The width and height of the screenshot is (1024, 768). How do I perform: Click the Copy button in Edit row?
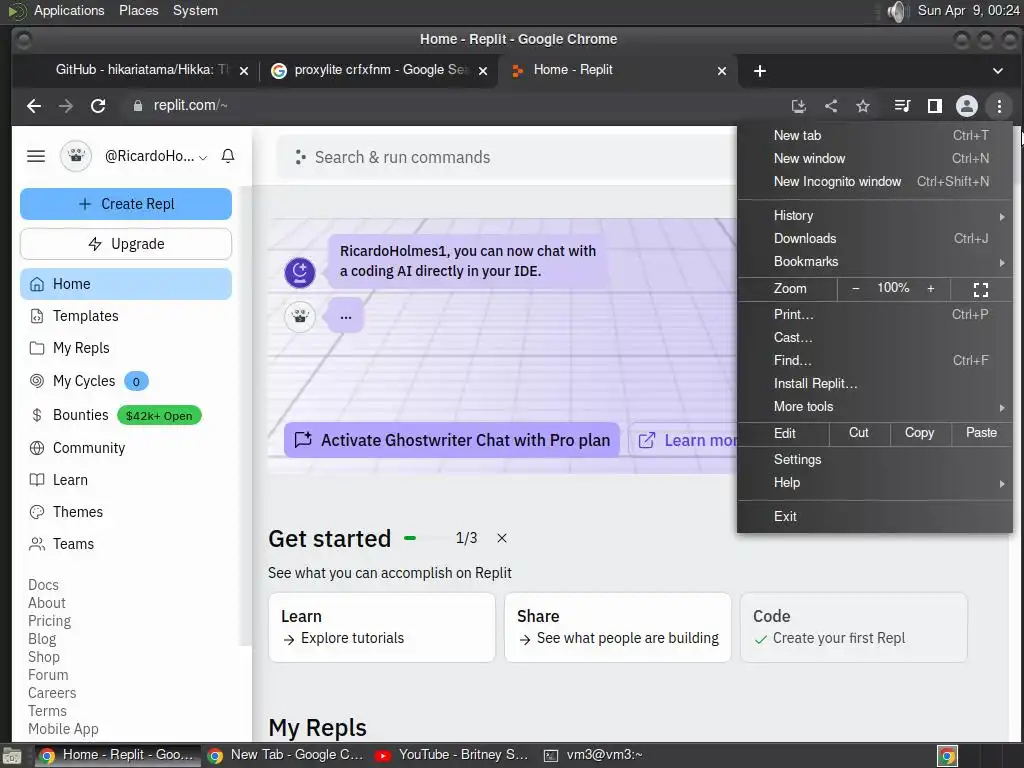tap(919, 433)
